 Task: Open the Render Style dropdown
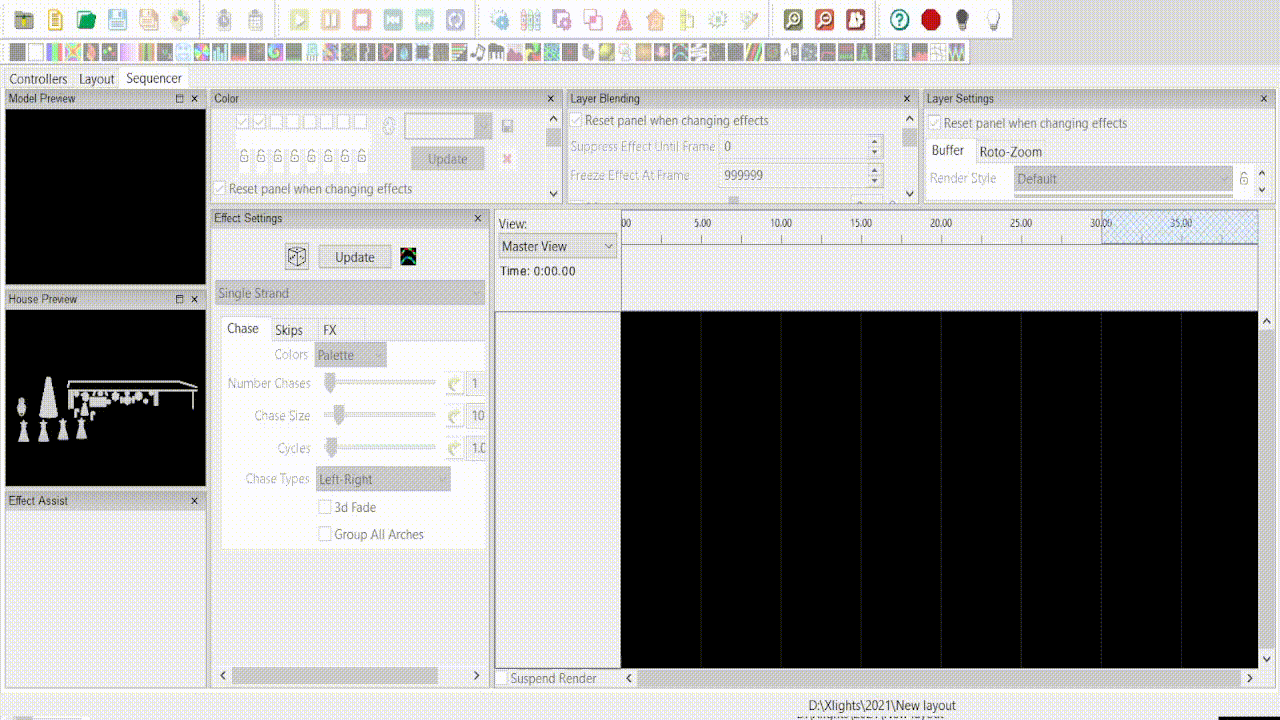click(x=1122, y=179)
